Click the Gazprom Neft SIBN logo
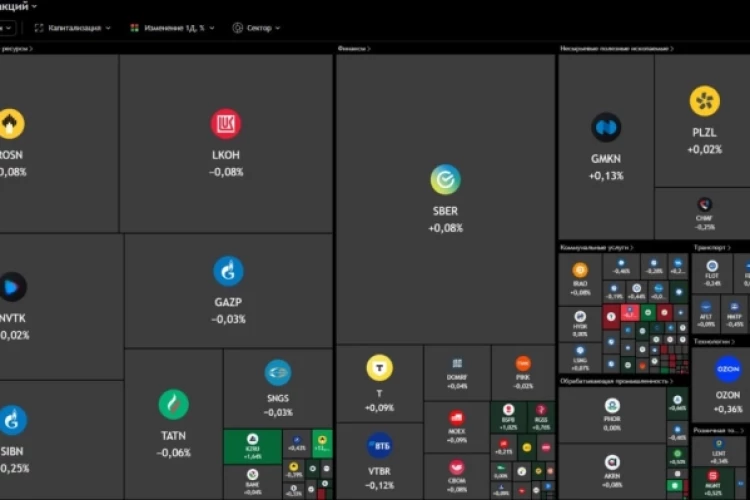The image size is (750, 500). coord(12,420)
